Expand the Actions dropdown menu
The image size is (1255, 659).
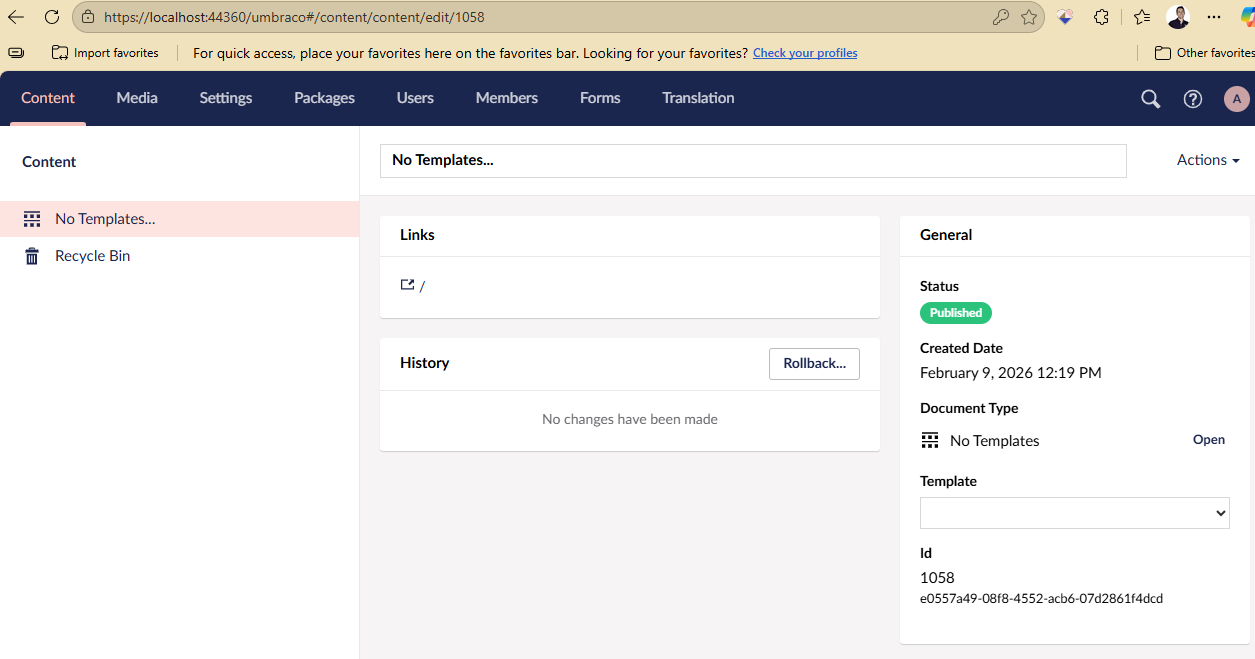(1208, 160)
